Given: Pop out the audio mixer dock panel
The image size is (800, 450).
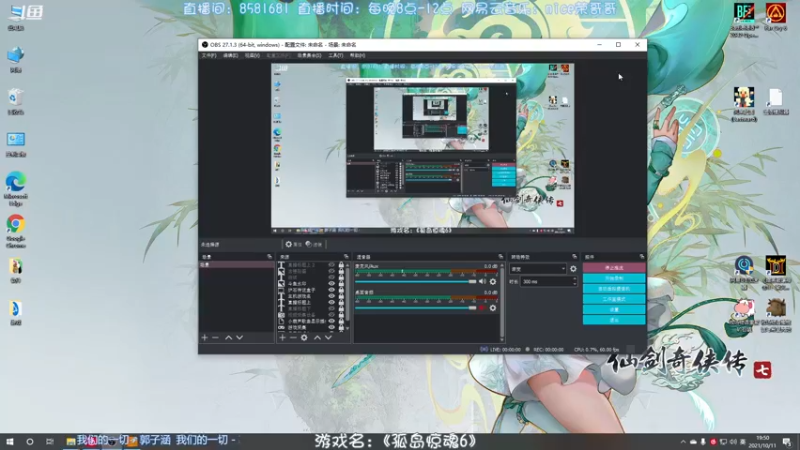Looking at the screenshot, I should (501, 257).
